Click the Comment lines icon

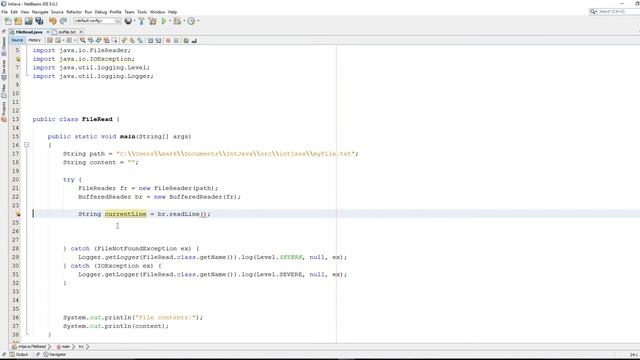click(186, 40)
